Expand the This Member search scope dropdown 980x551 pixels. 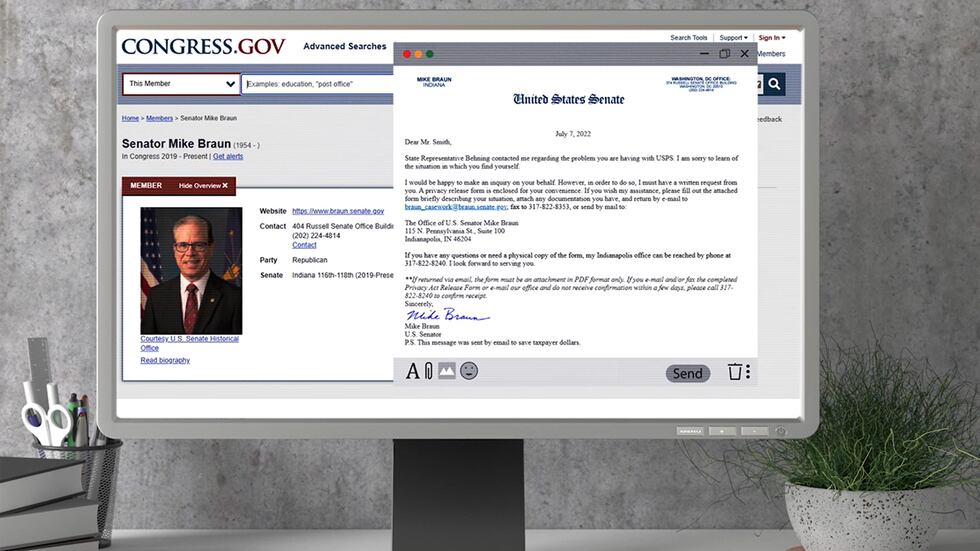tap(181, 84)
